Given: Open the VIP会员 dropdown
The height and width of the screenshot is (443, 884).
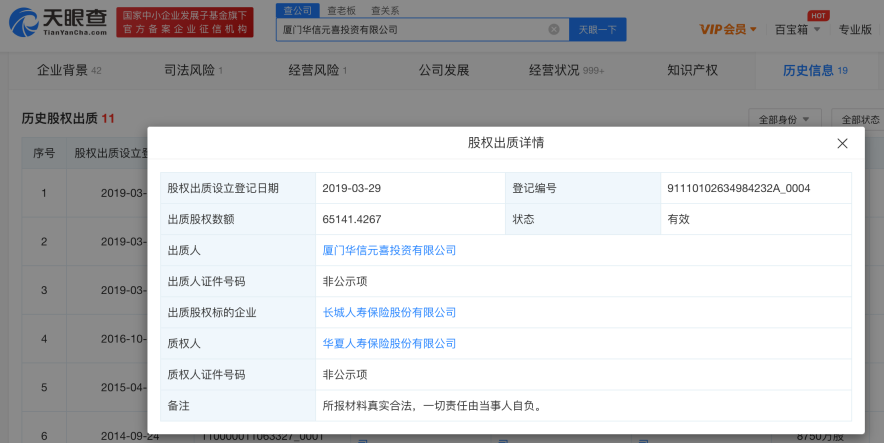Looking at the screenshot, I should point(728,29).
